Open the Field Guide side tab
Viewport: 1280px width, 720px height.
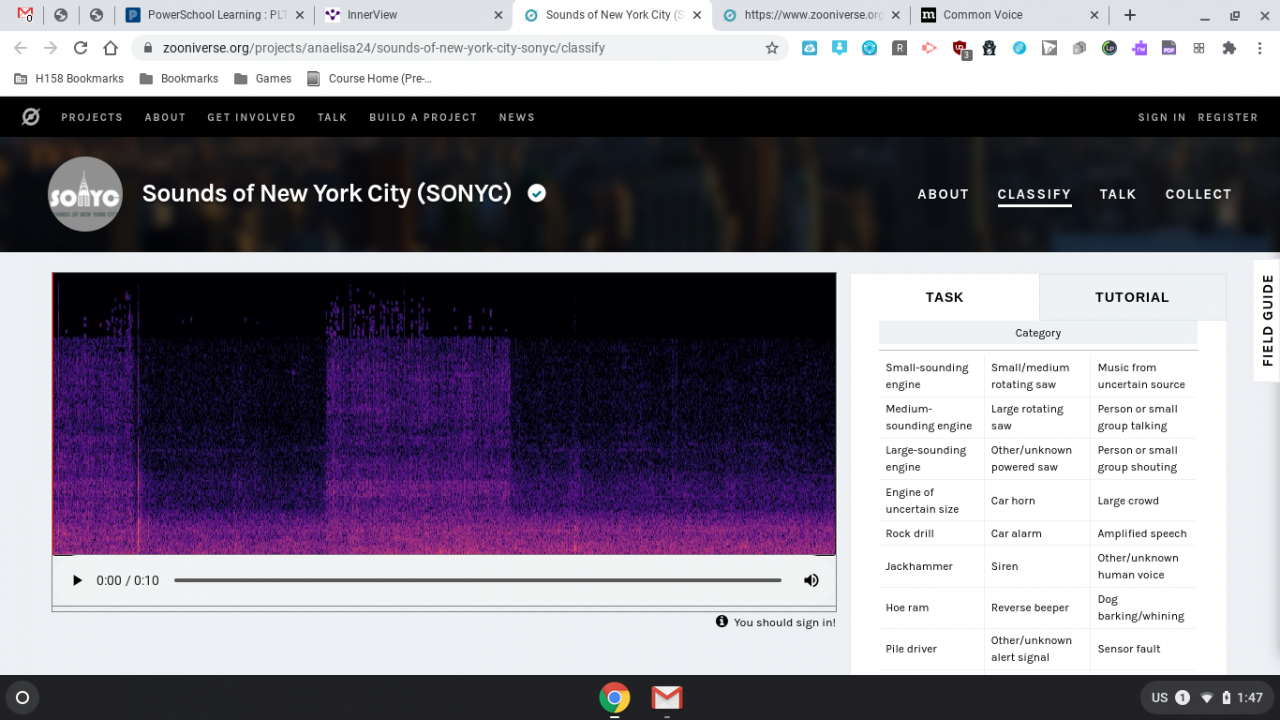pyautogui.click(x=1267, y=321)
